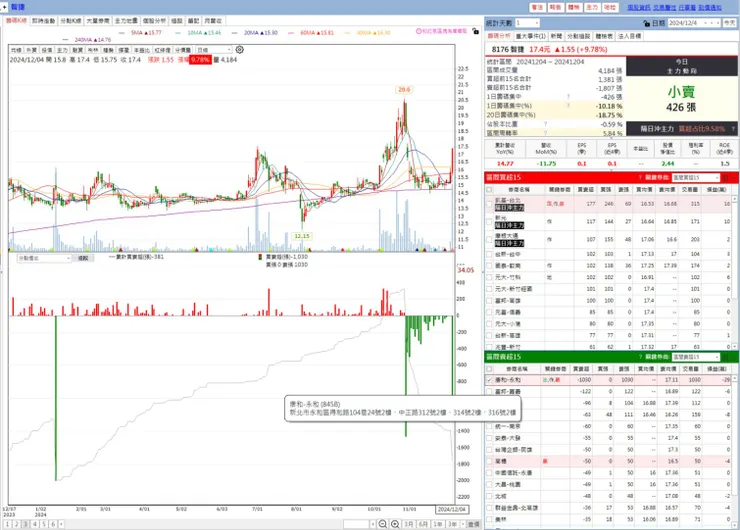The height and width of the screenshot is (530, 740).
Task: Click top red 主力 button
Action: click(x=592, y=7)
